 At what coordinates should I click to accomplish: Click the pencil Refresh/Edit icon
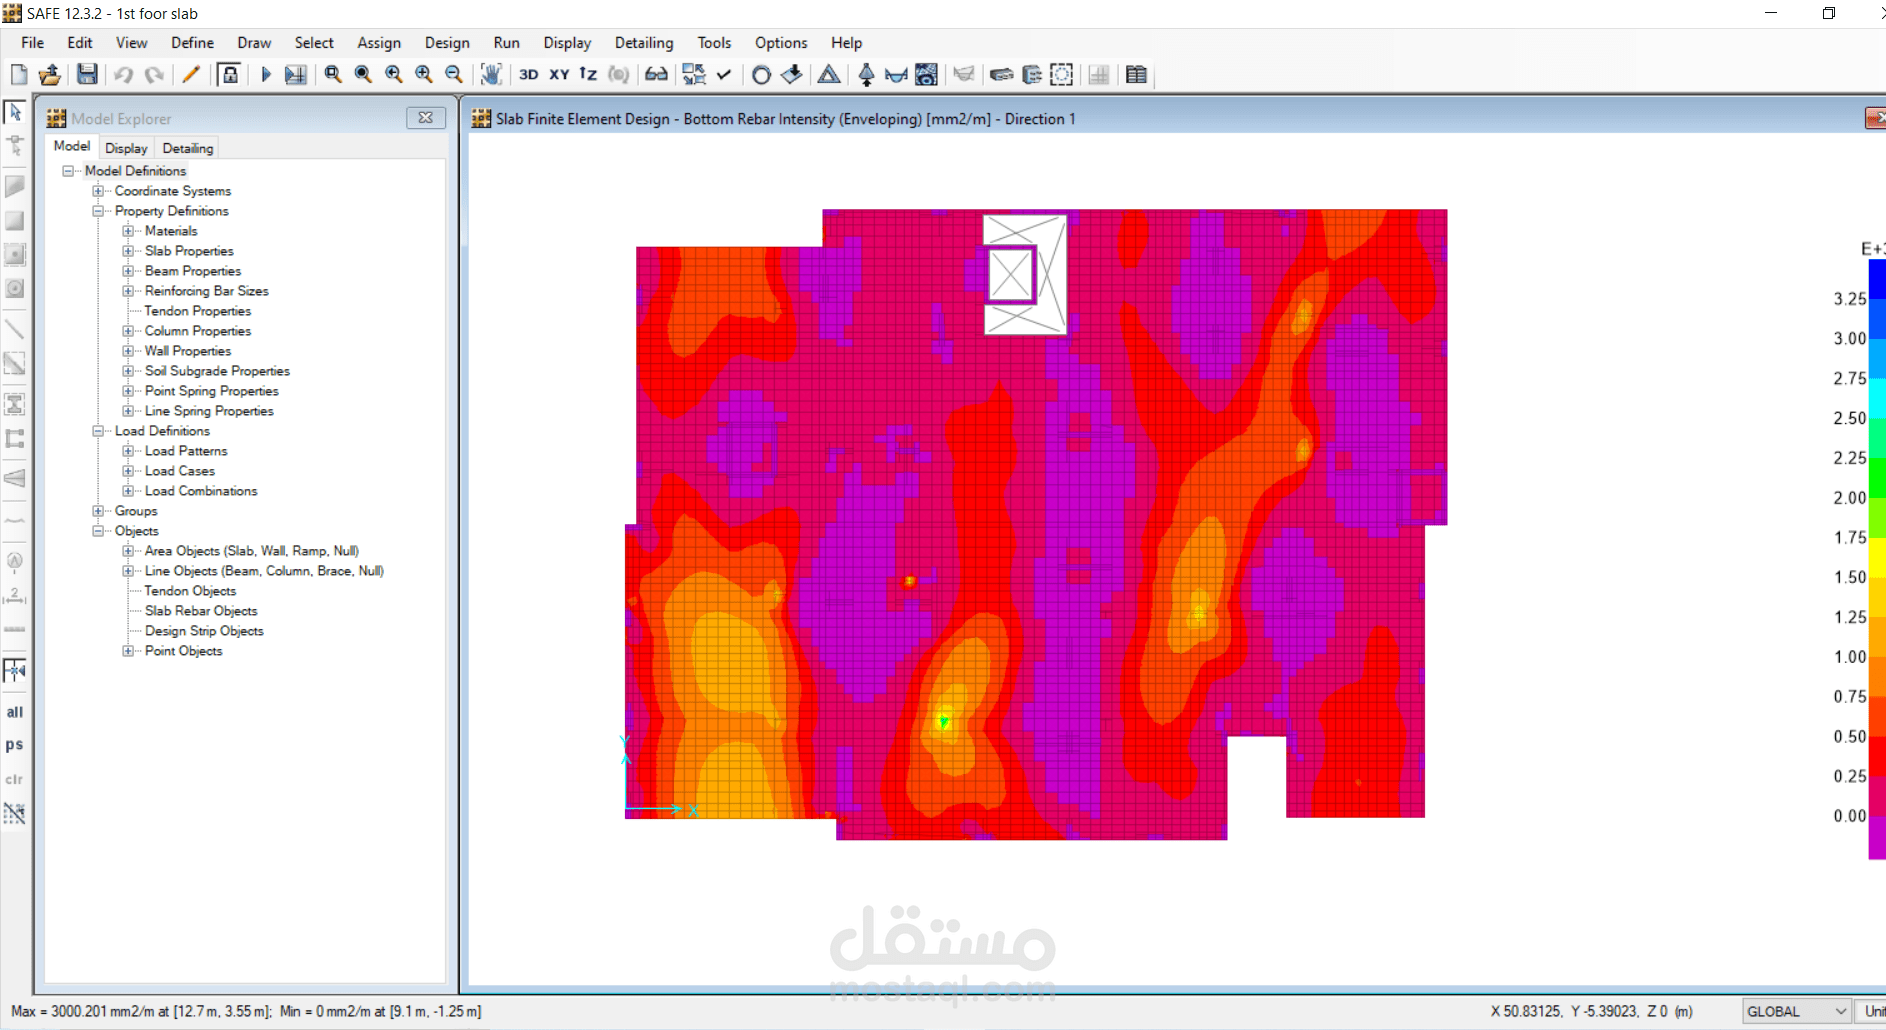point(191,75)
